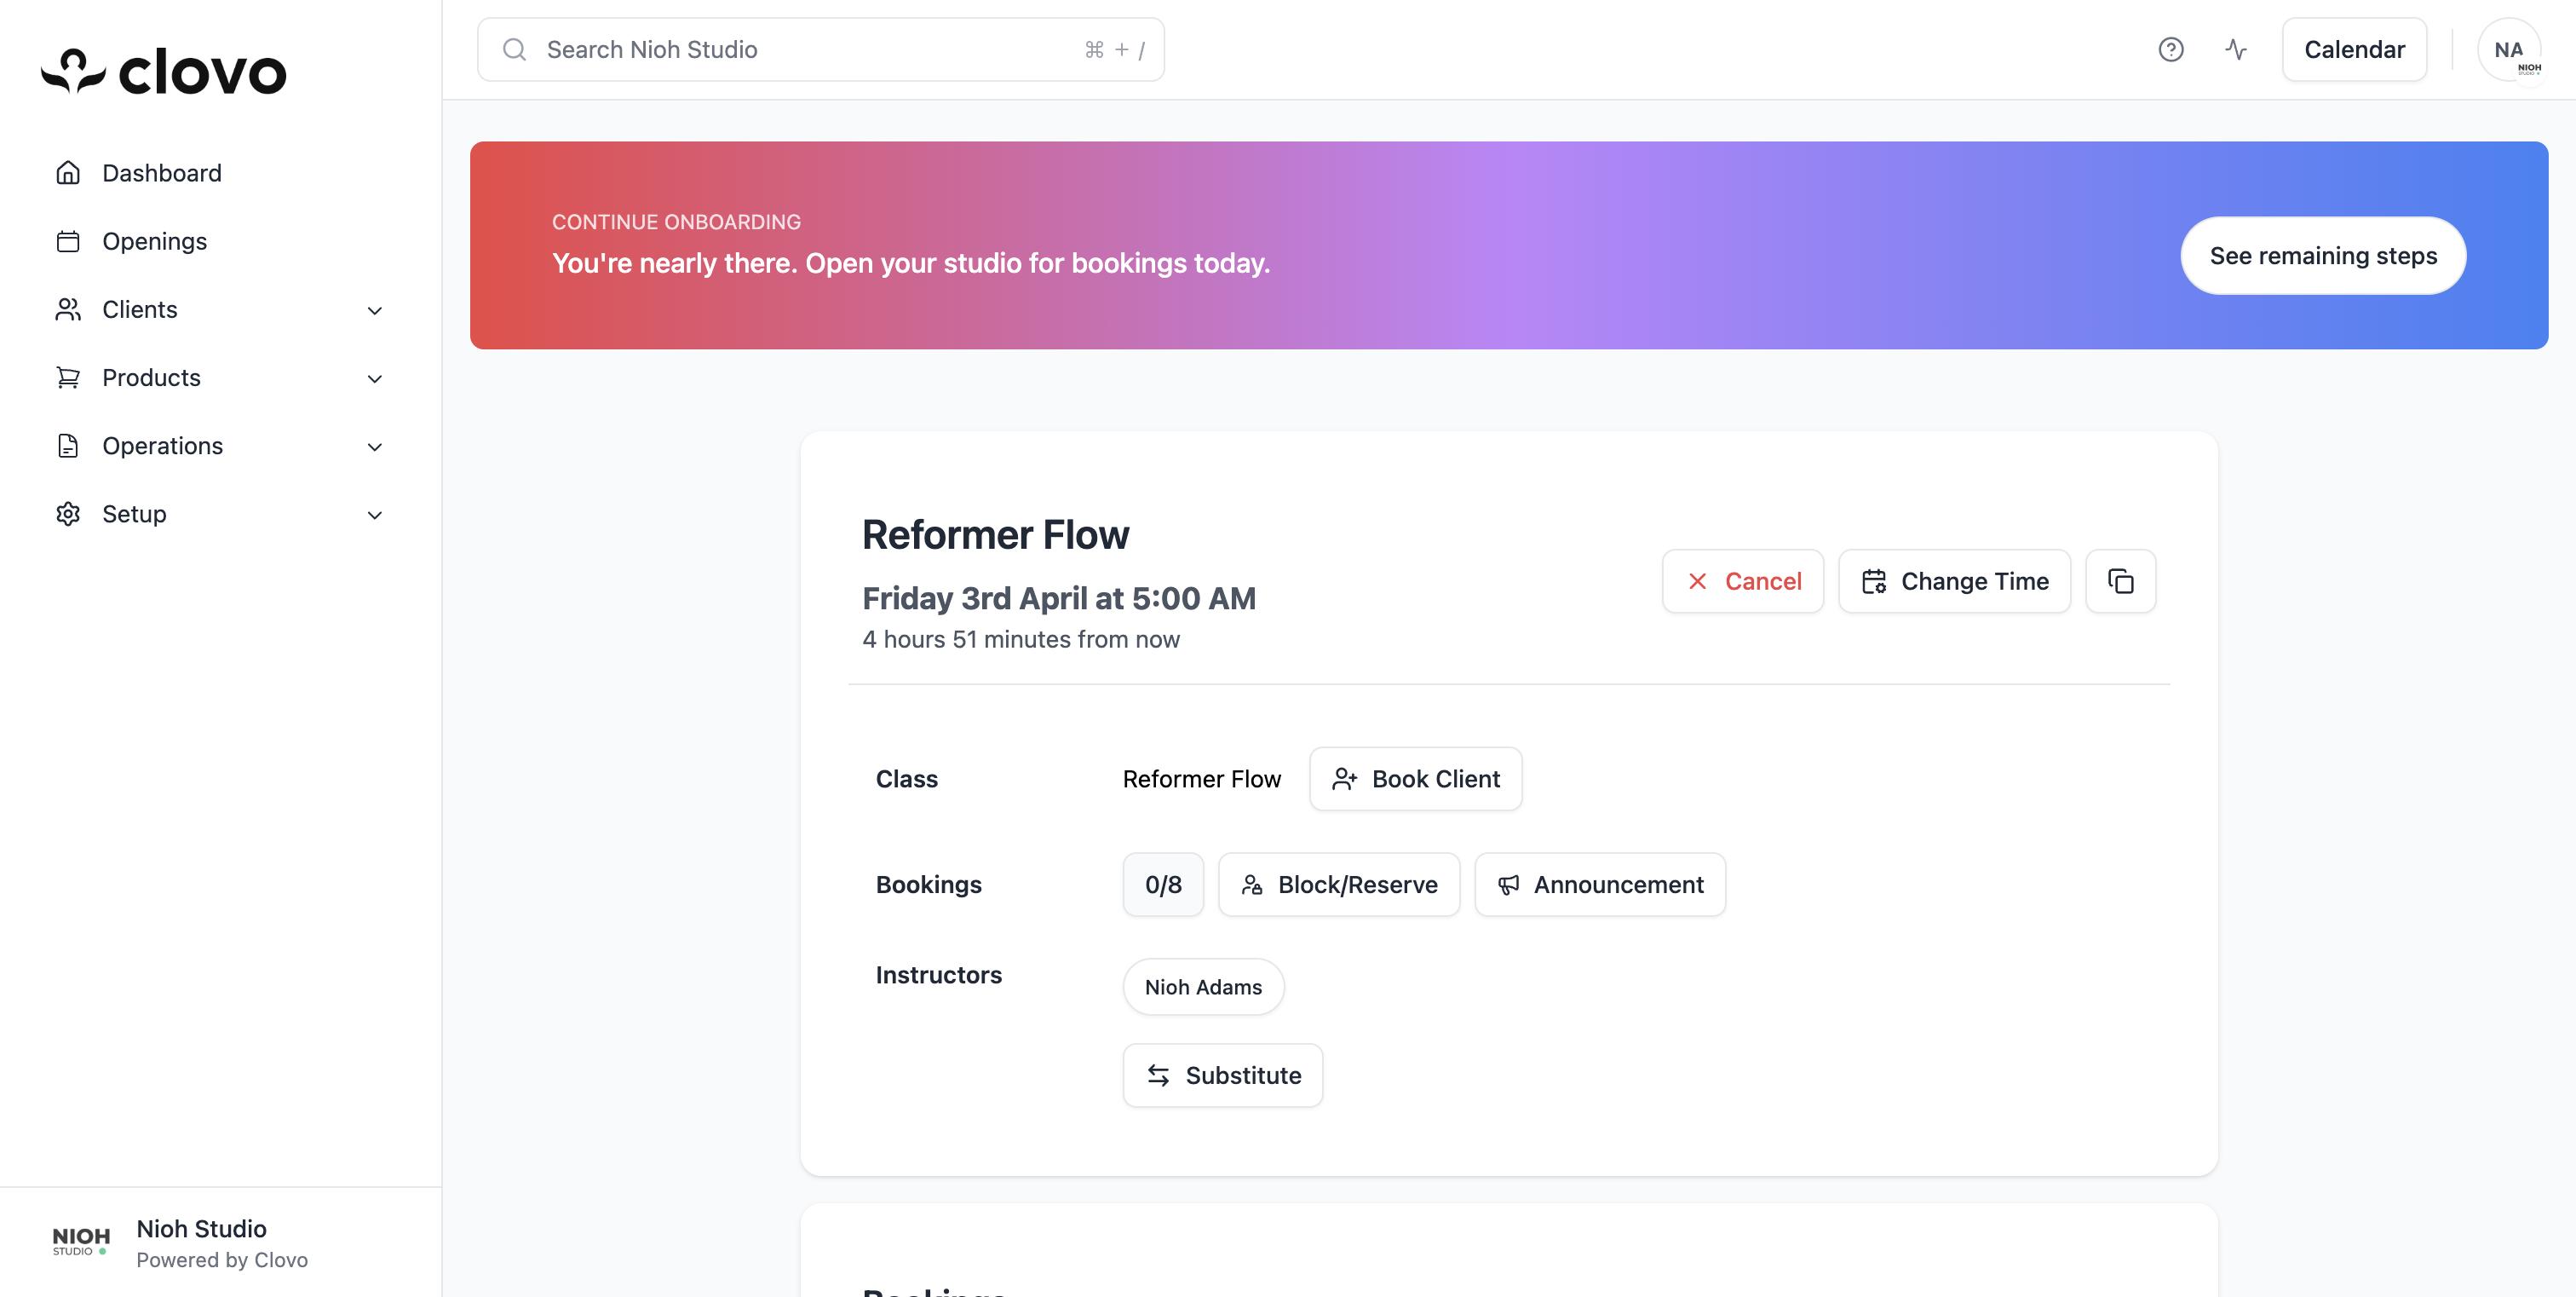Viewport: 2576px width, 1297px height.
Task: Focus the Search Nioh Studio field
Action: [820, 49]
